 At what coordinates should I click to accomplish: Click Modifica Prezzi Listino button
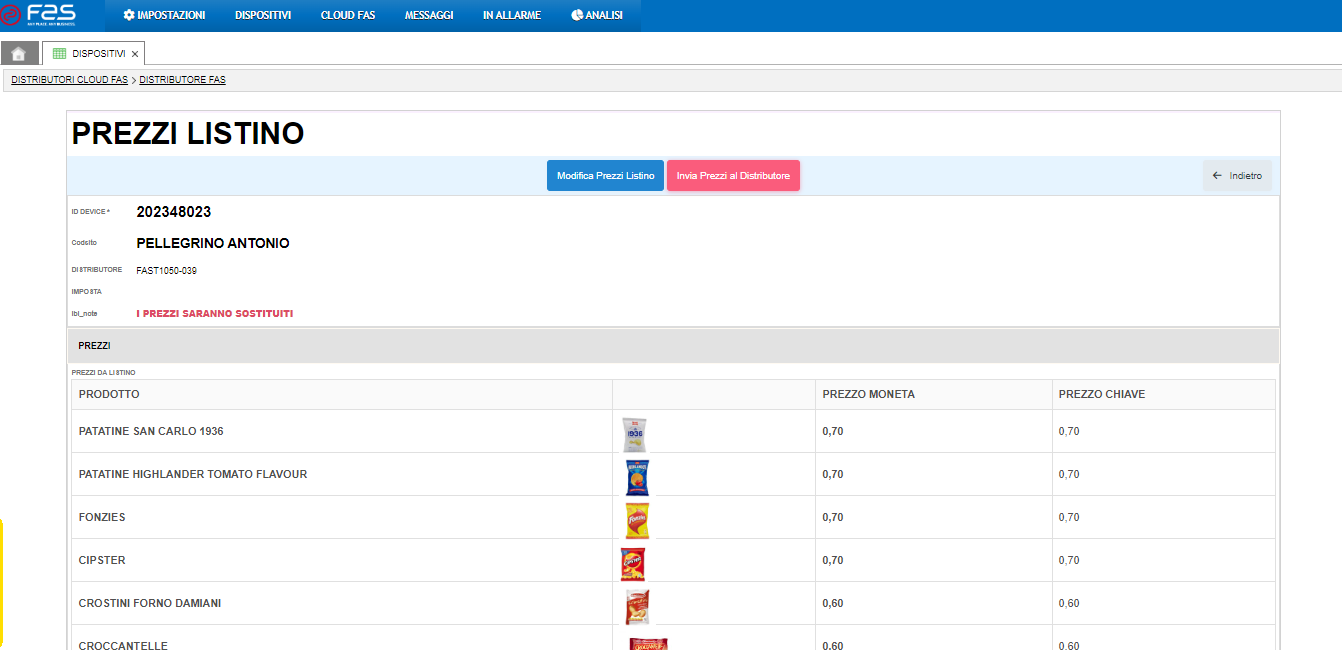pyautogui.click(x=605, y=176)
